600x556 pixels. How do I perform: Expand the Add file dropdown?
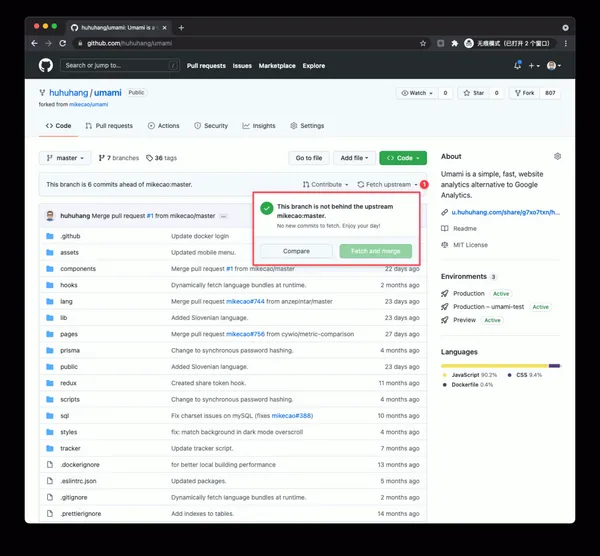(x=354, y=158)
